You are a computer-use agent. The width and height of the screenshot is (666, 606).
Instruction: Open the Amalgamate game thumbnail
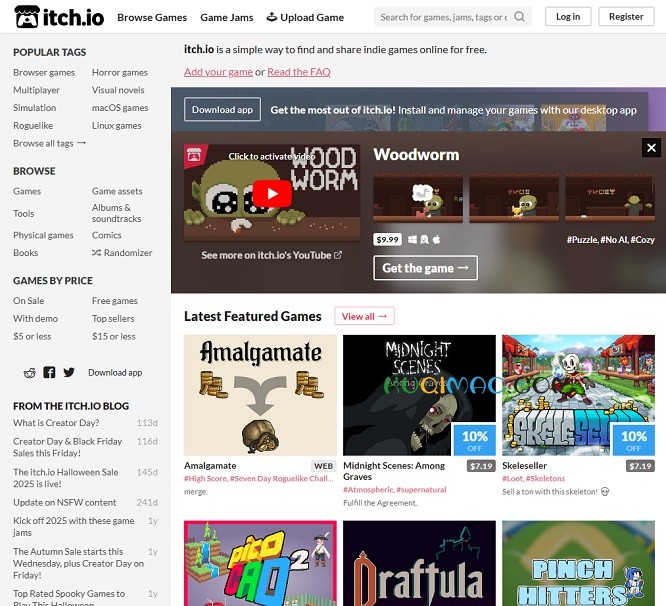pyautogui.click(x=260, y=395)
